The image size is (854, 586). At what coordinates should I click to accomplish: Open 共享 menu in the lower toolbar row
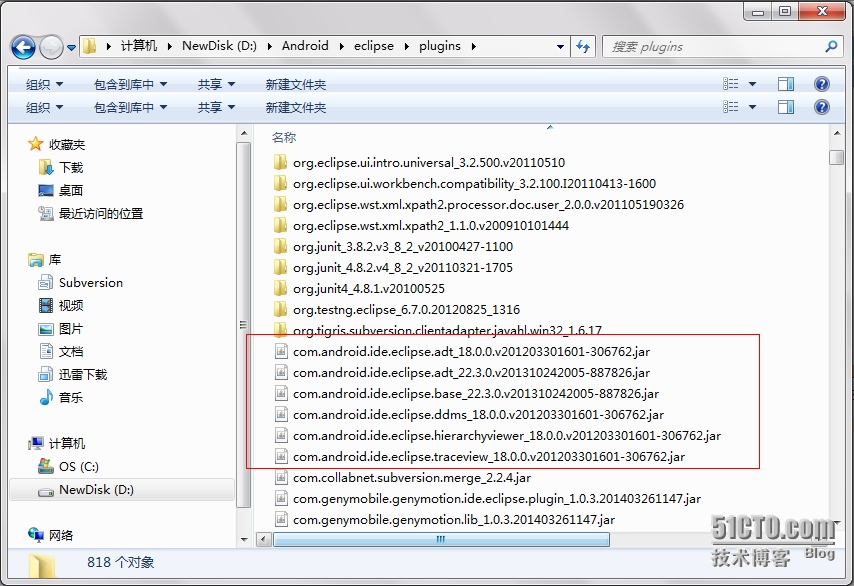click(x=216, y=107)
